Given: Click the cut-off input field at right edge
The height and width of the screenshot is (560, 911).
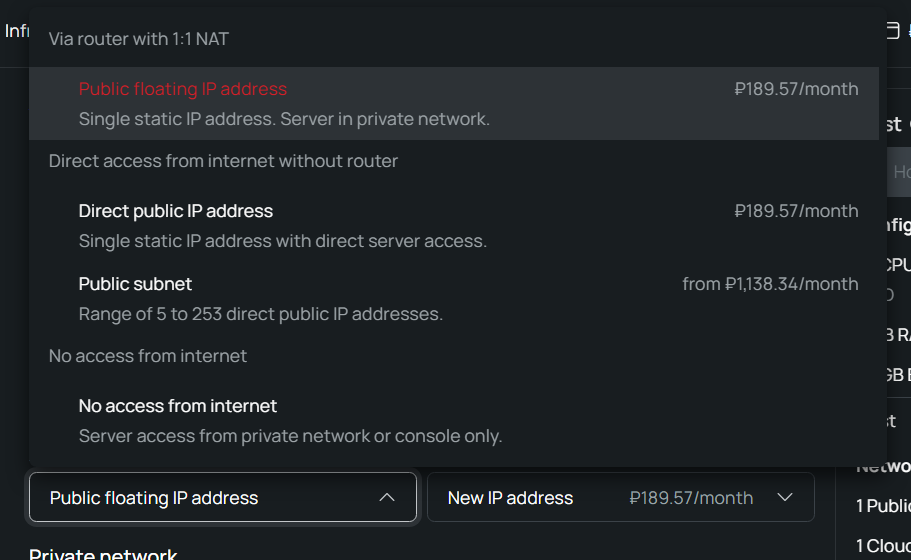Looking at the screenshot, I should click(x=899, y=171).
